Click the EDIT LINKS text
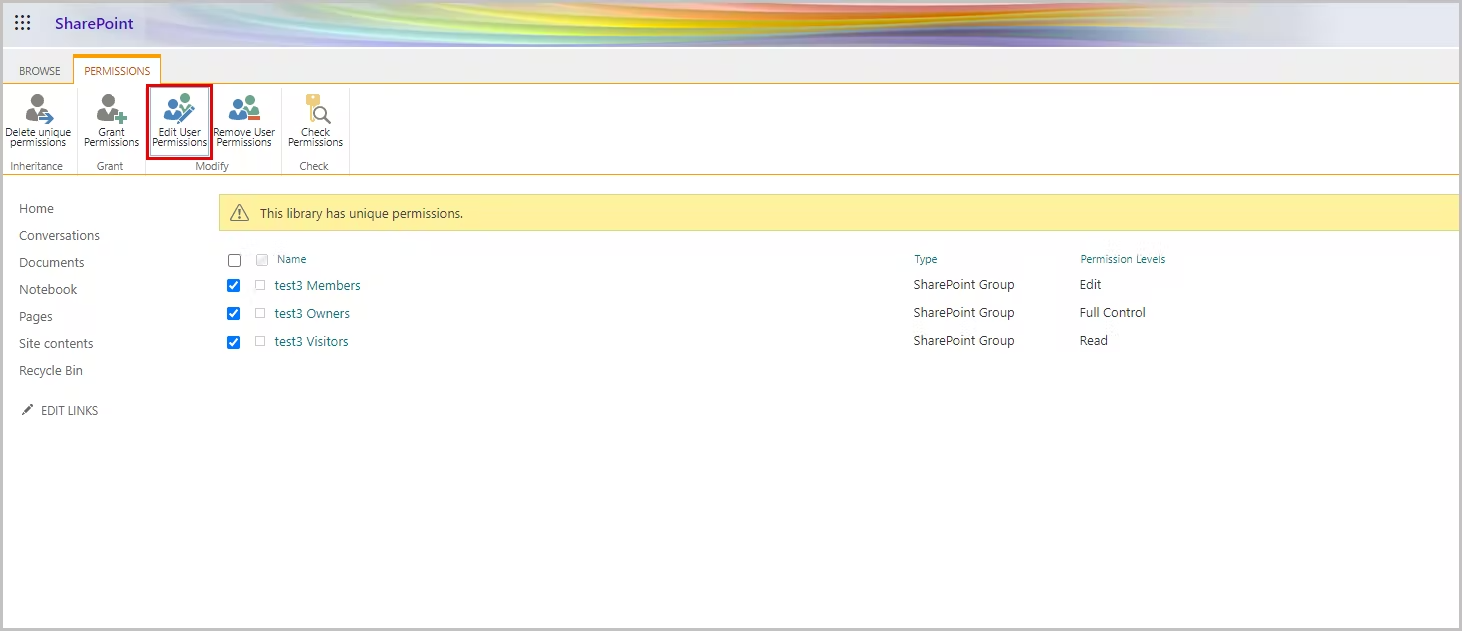 pyautogui.click(x=69, y=410)
